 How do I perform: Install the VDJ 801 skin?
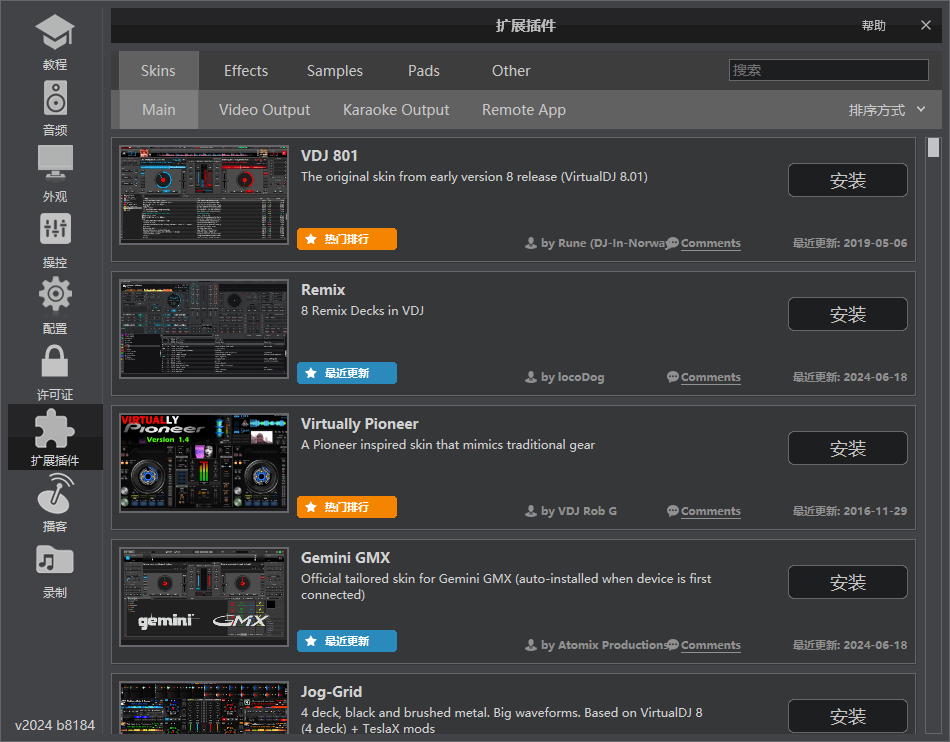[x=847, y=181]
